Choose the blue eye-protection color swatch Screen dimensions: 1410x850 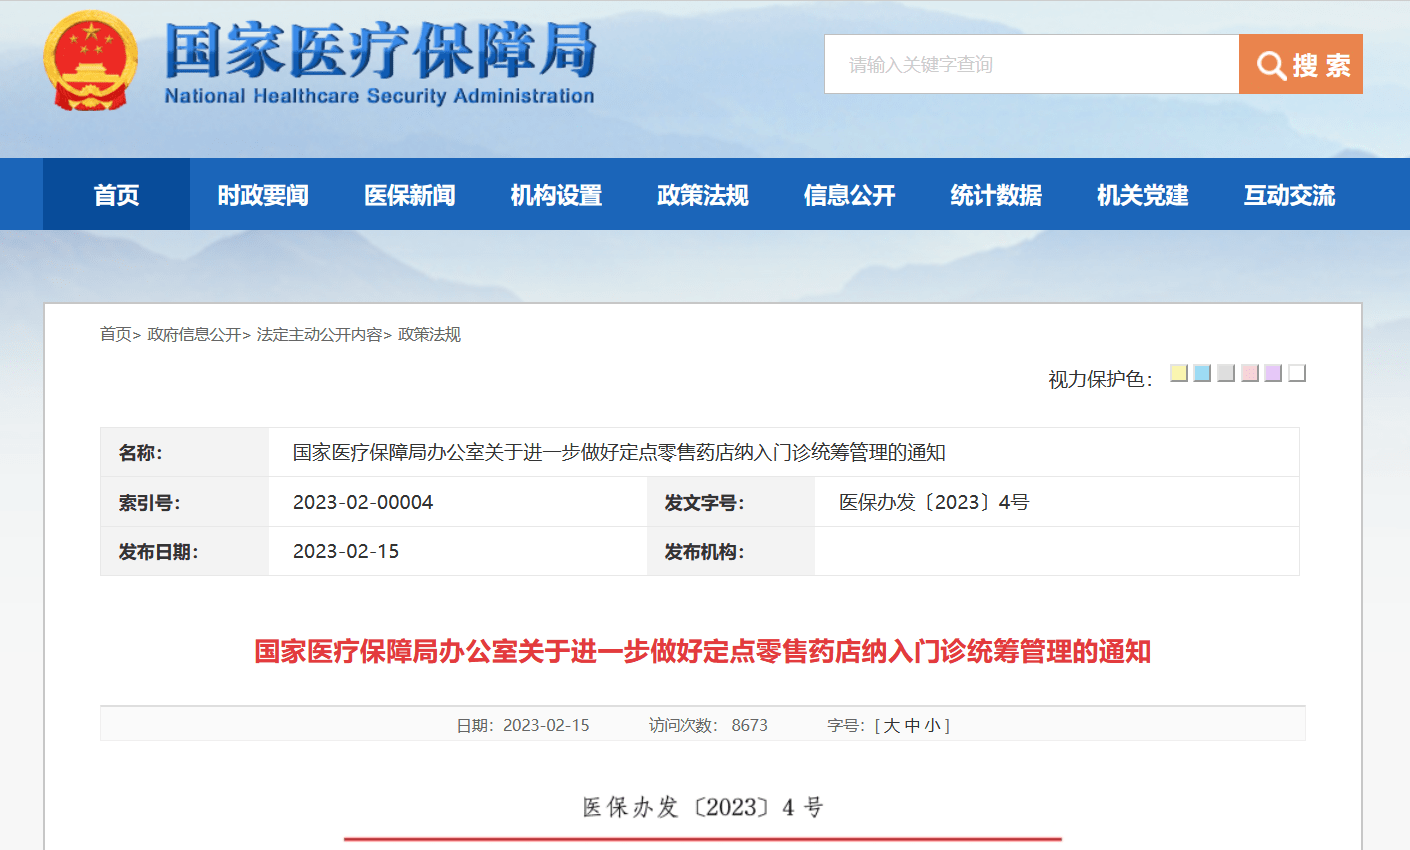click(1202, 373)
